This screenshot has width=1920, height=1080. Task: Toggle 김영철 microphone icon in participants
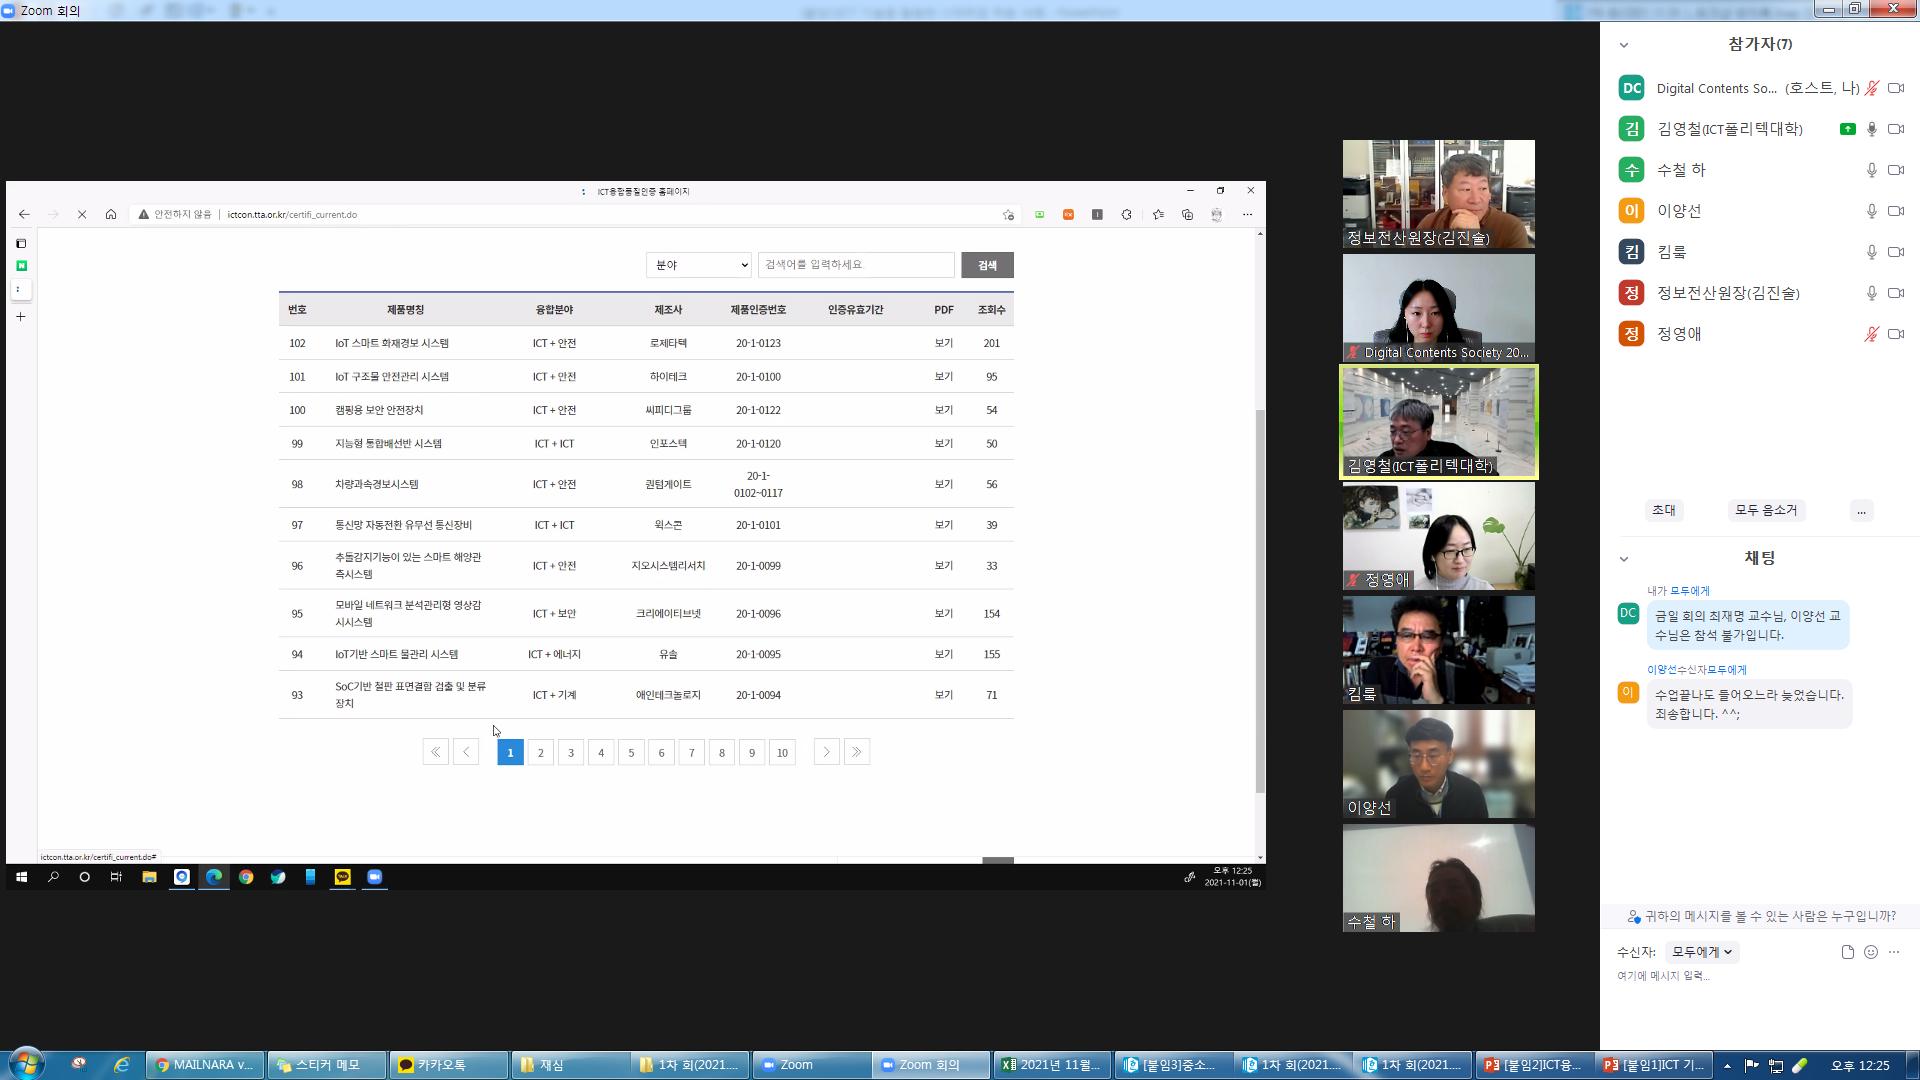point(1871,129)
